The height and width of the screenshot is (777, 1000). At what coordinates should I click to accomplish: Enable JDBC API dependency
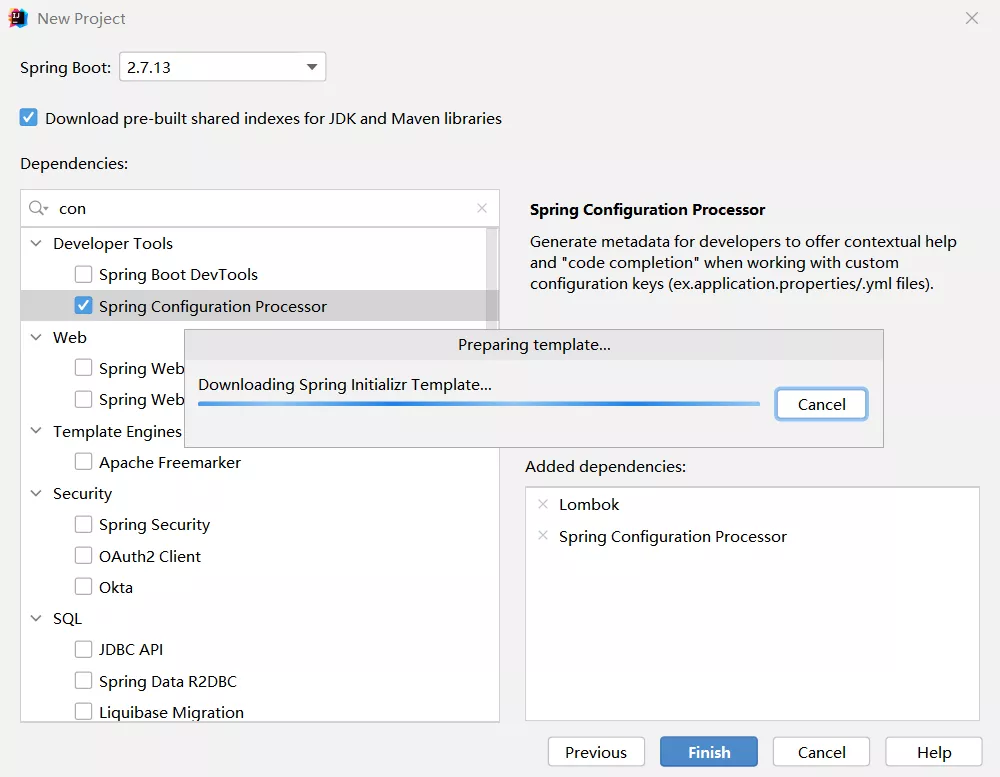coord(84,649)
